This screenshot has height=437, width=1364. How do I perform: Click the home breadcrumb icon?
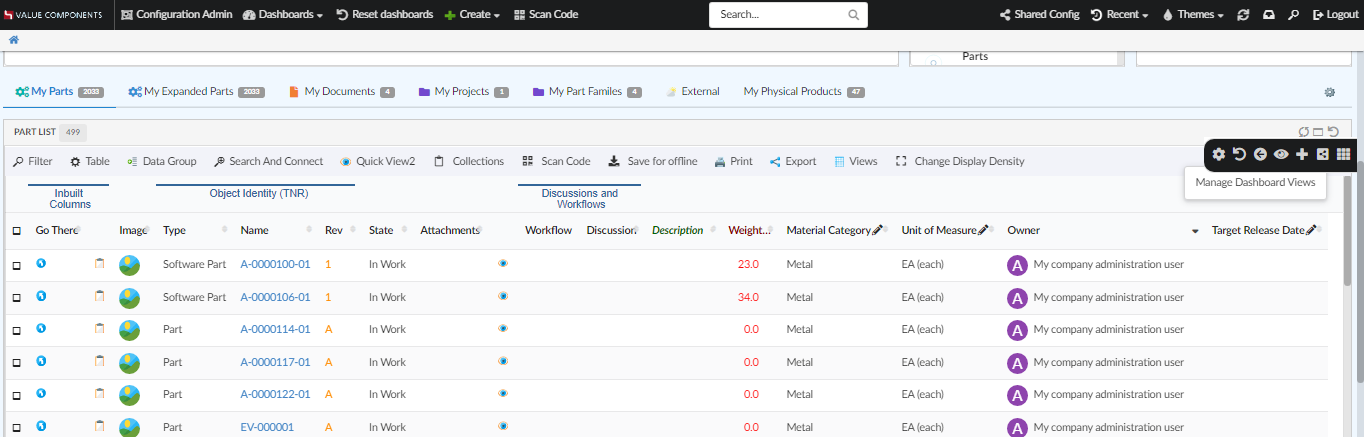coord(14,40)
